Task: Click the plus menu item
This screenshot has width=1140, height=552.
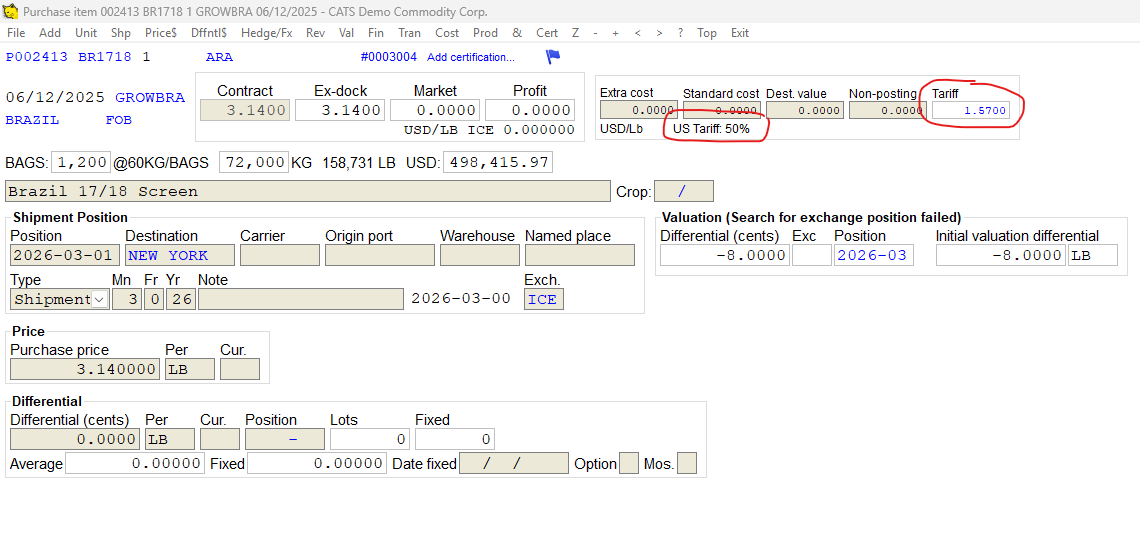Action: (616, 33)
